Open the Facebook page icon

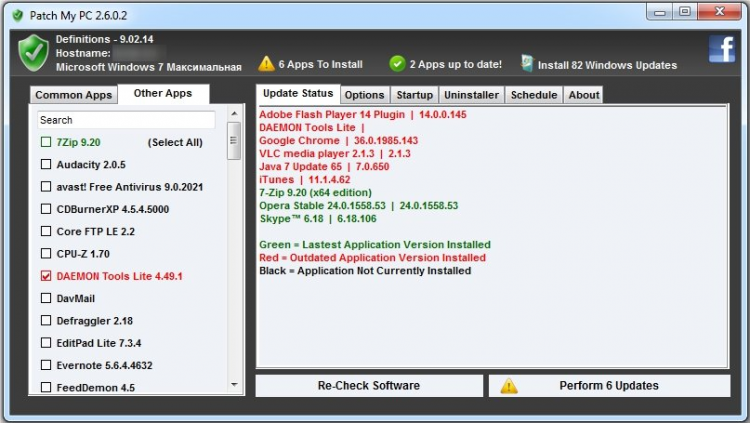[722, 49]
